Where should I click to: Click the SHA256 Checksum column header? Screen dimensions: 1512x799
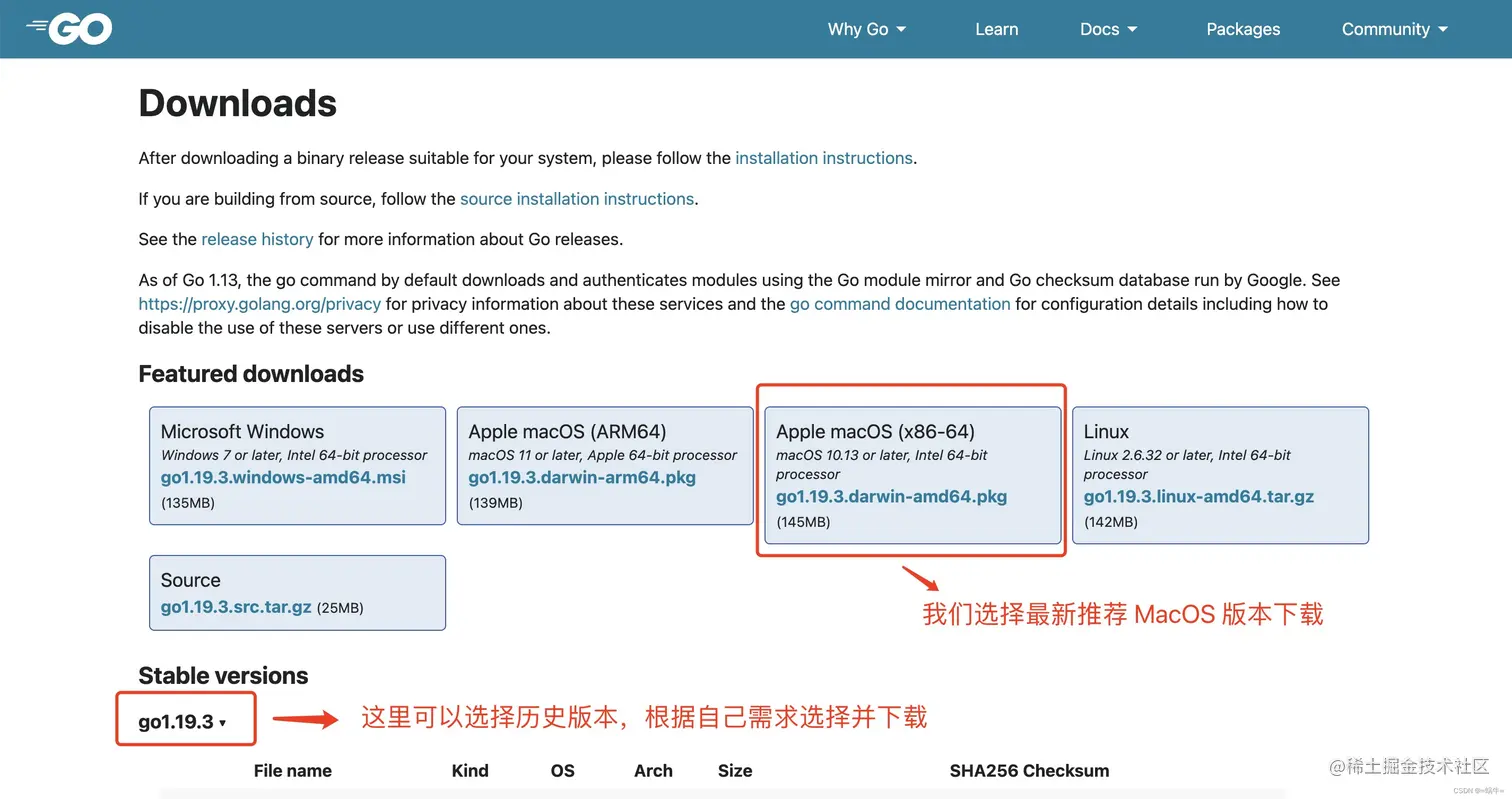[1029, 771]
